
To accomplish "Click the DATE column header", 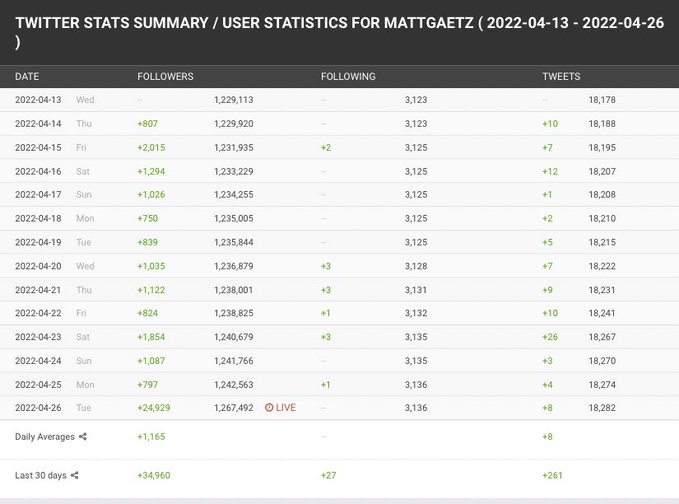I will pos(27,76).
